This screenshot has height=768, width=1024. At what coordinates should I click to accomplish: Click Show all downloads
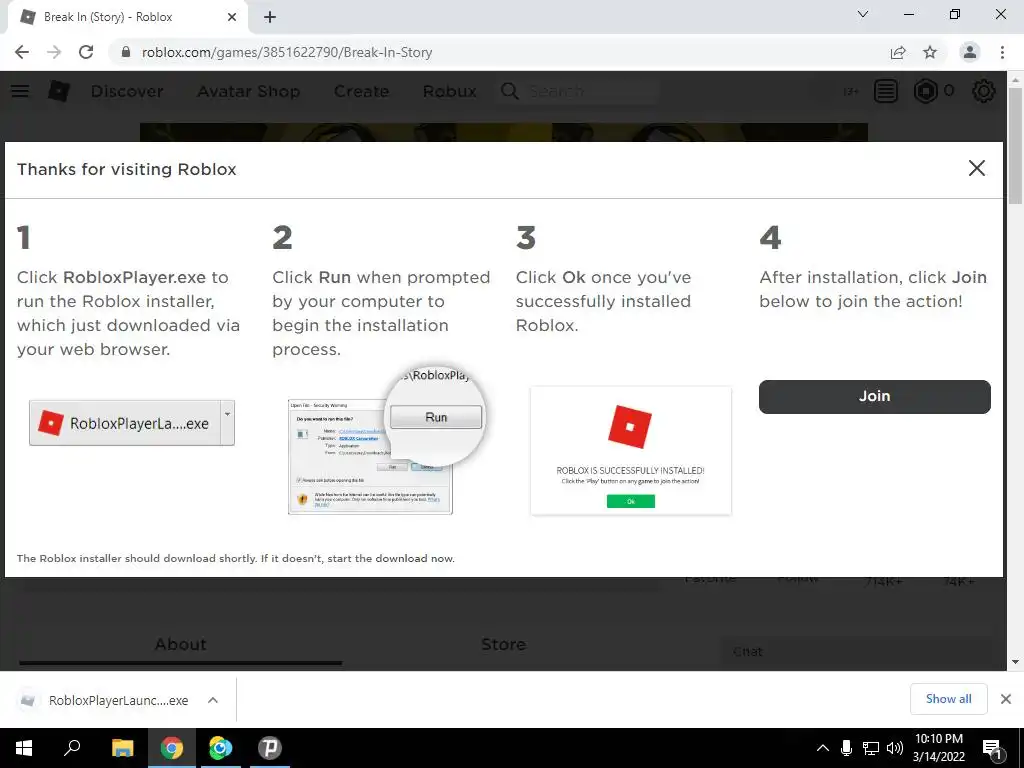tap(948, 699)
